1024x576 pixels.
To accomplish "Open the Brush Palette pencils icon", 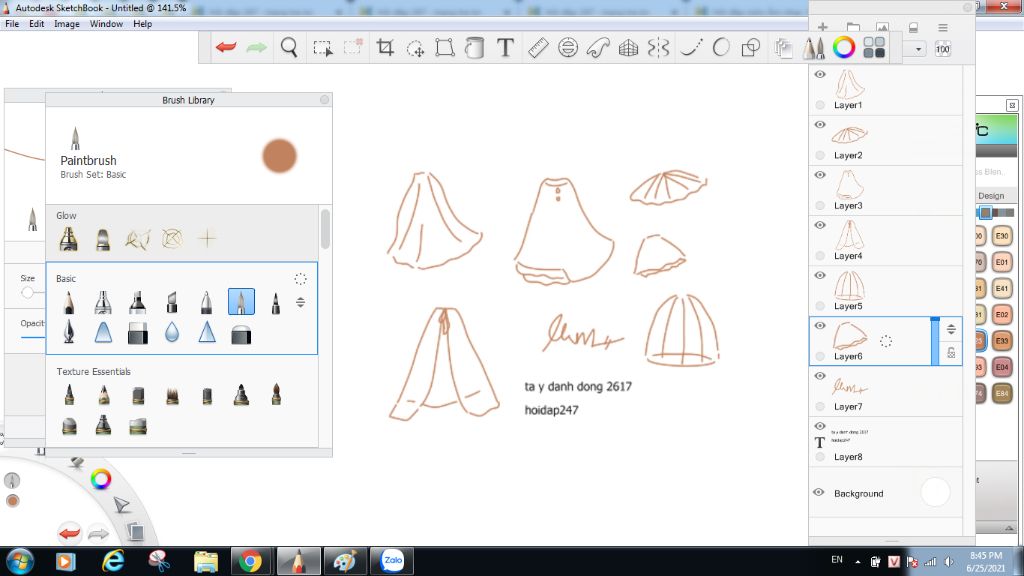I will point(814,48).
